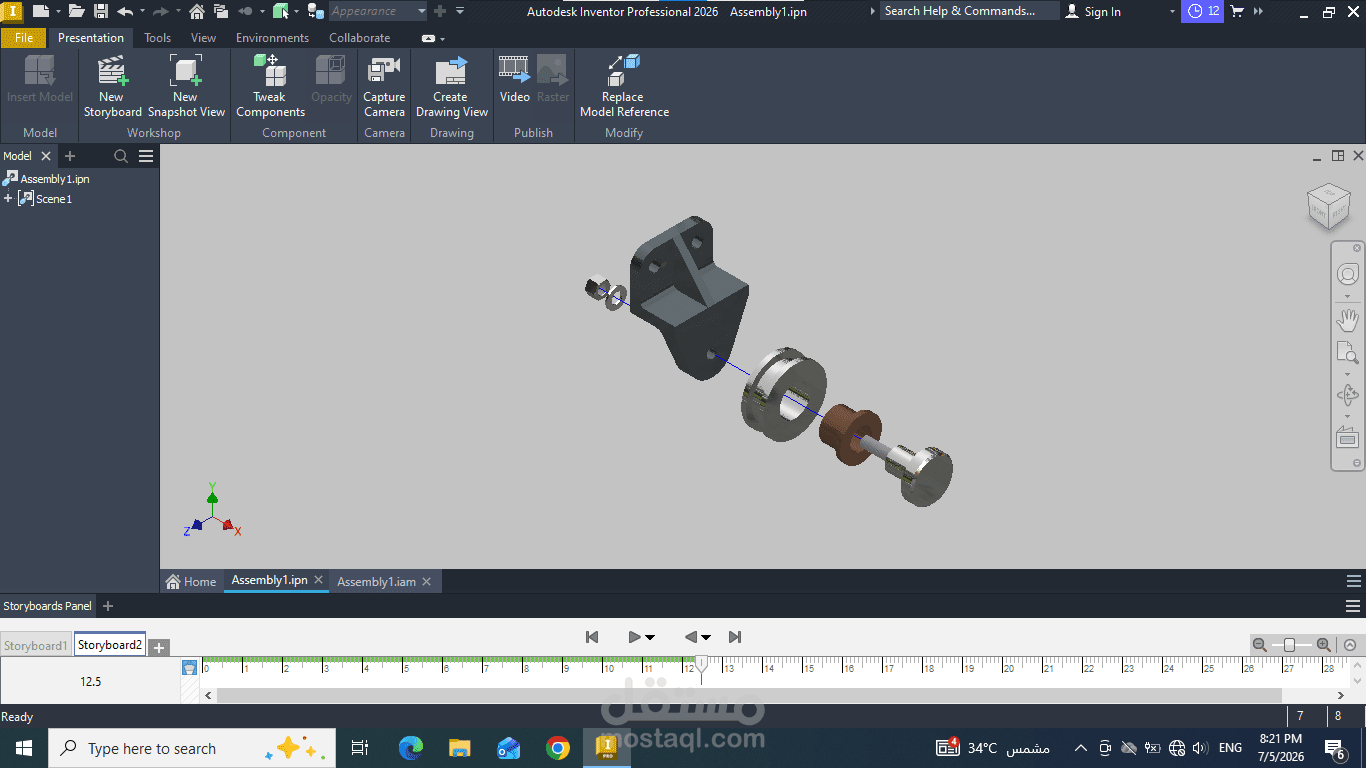Activate the Tweak Components tool

click(270, 87)
